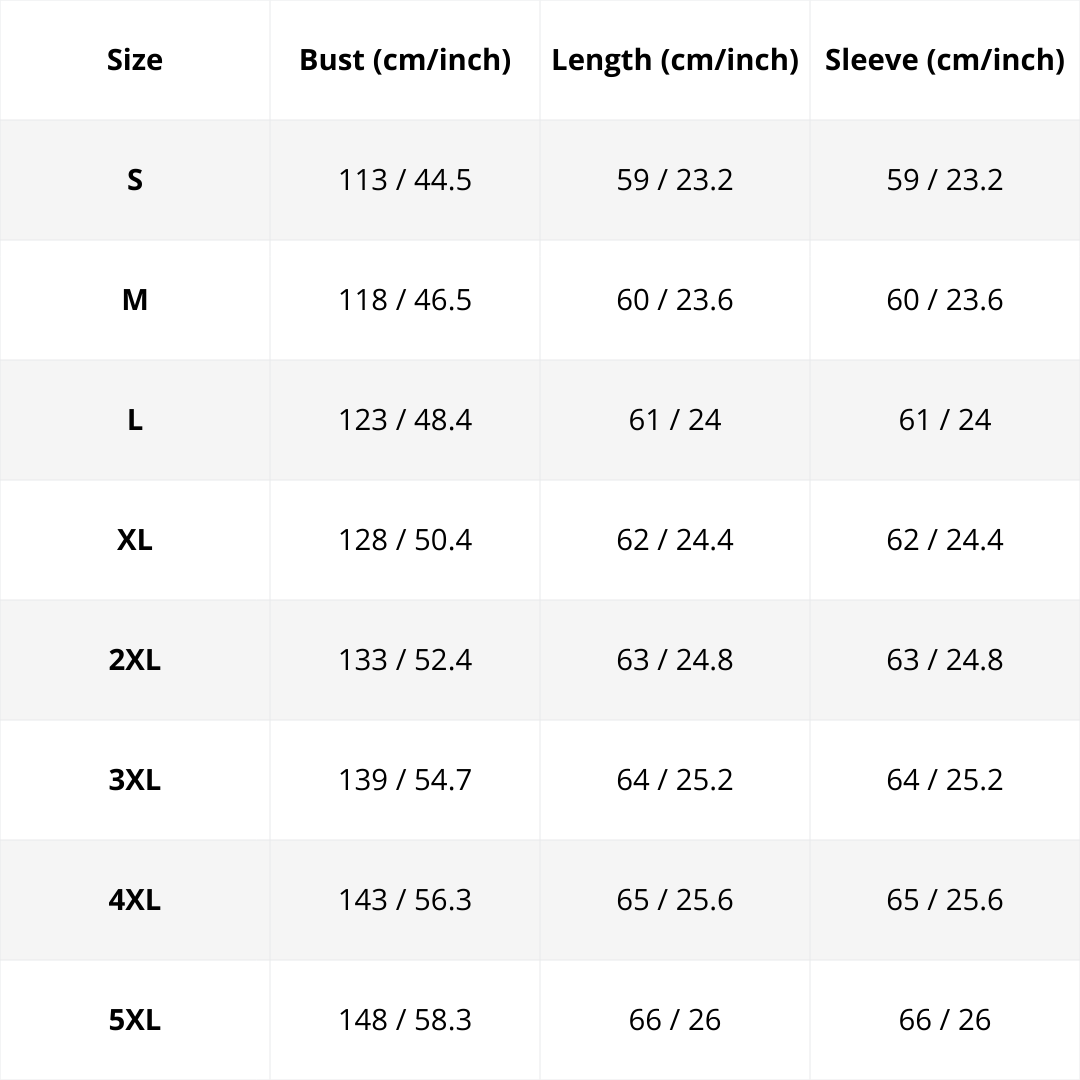Screen dimensions: 1080x1080
Task: Select the 148 / 58.3 bust cell
Action: [x=405, y=1020]
